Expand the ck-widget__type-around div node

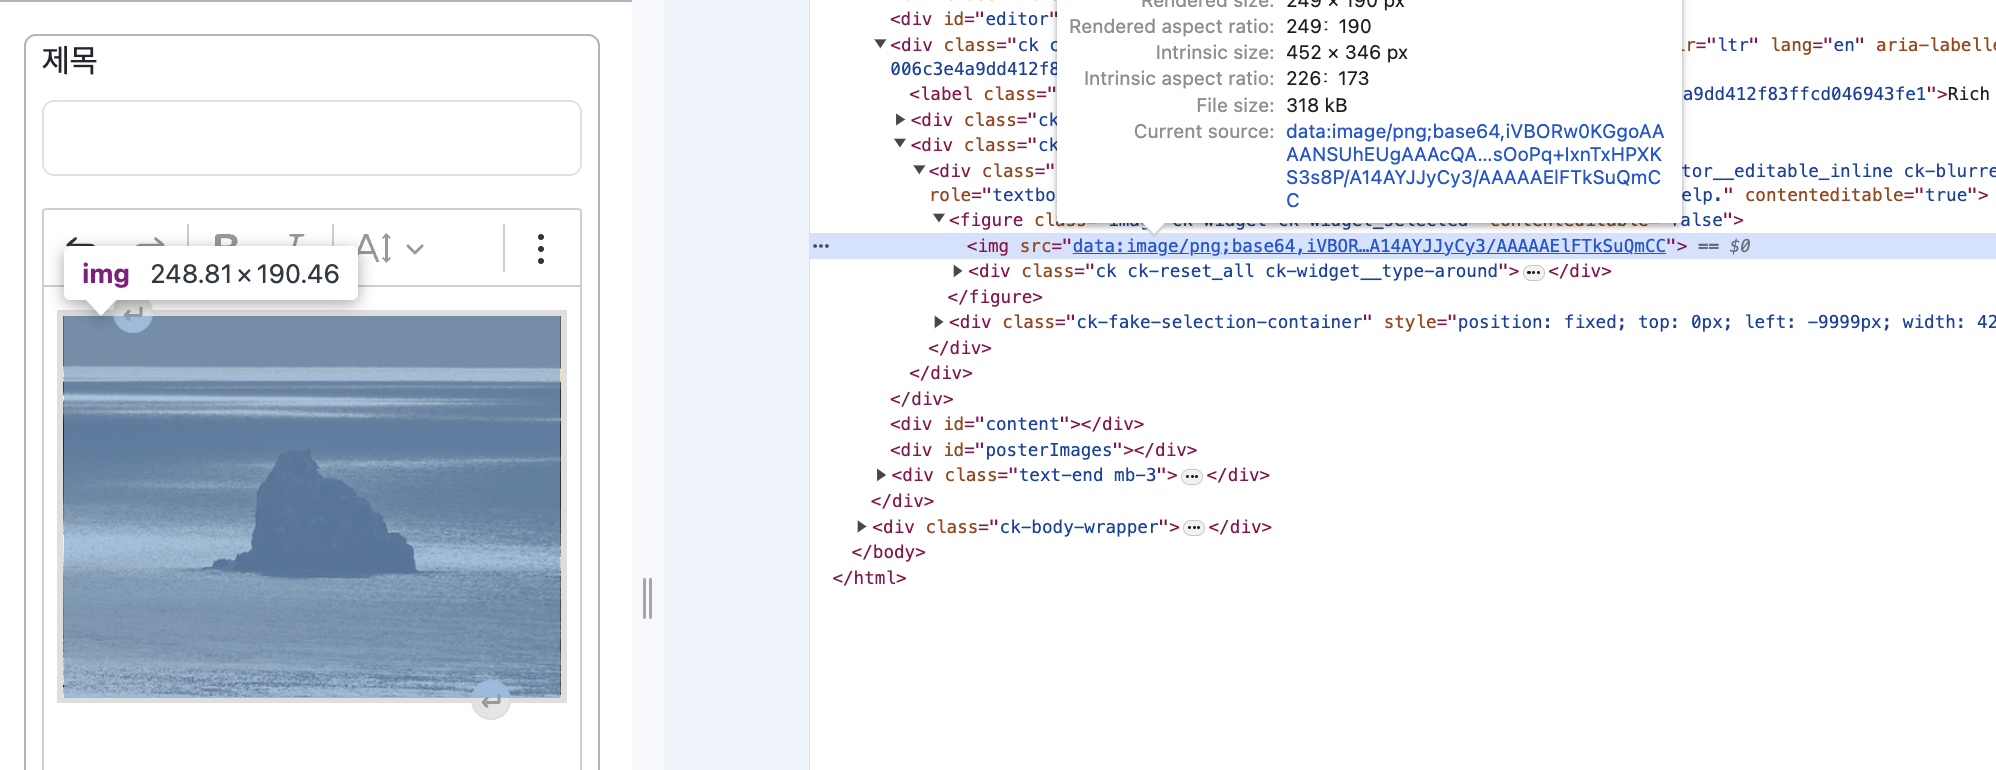[x=957, y=271]
